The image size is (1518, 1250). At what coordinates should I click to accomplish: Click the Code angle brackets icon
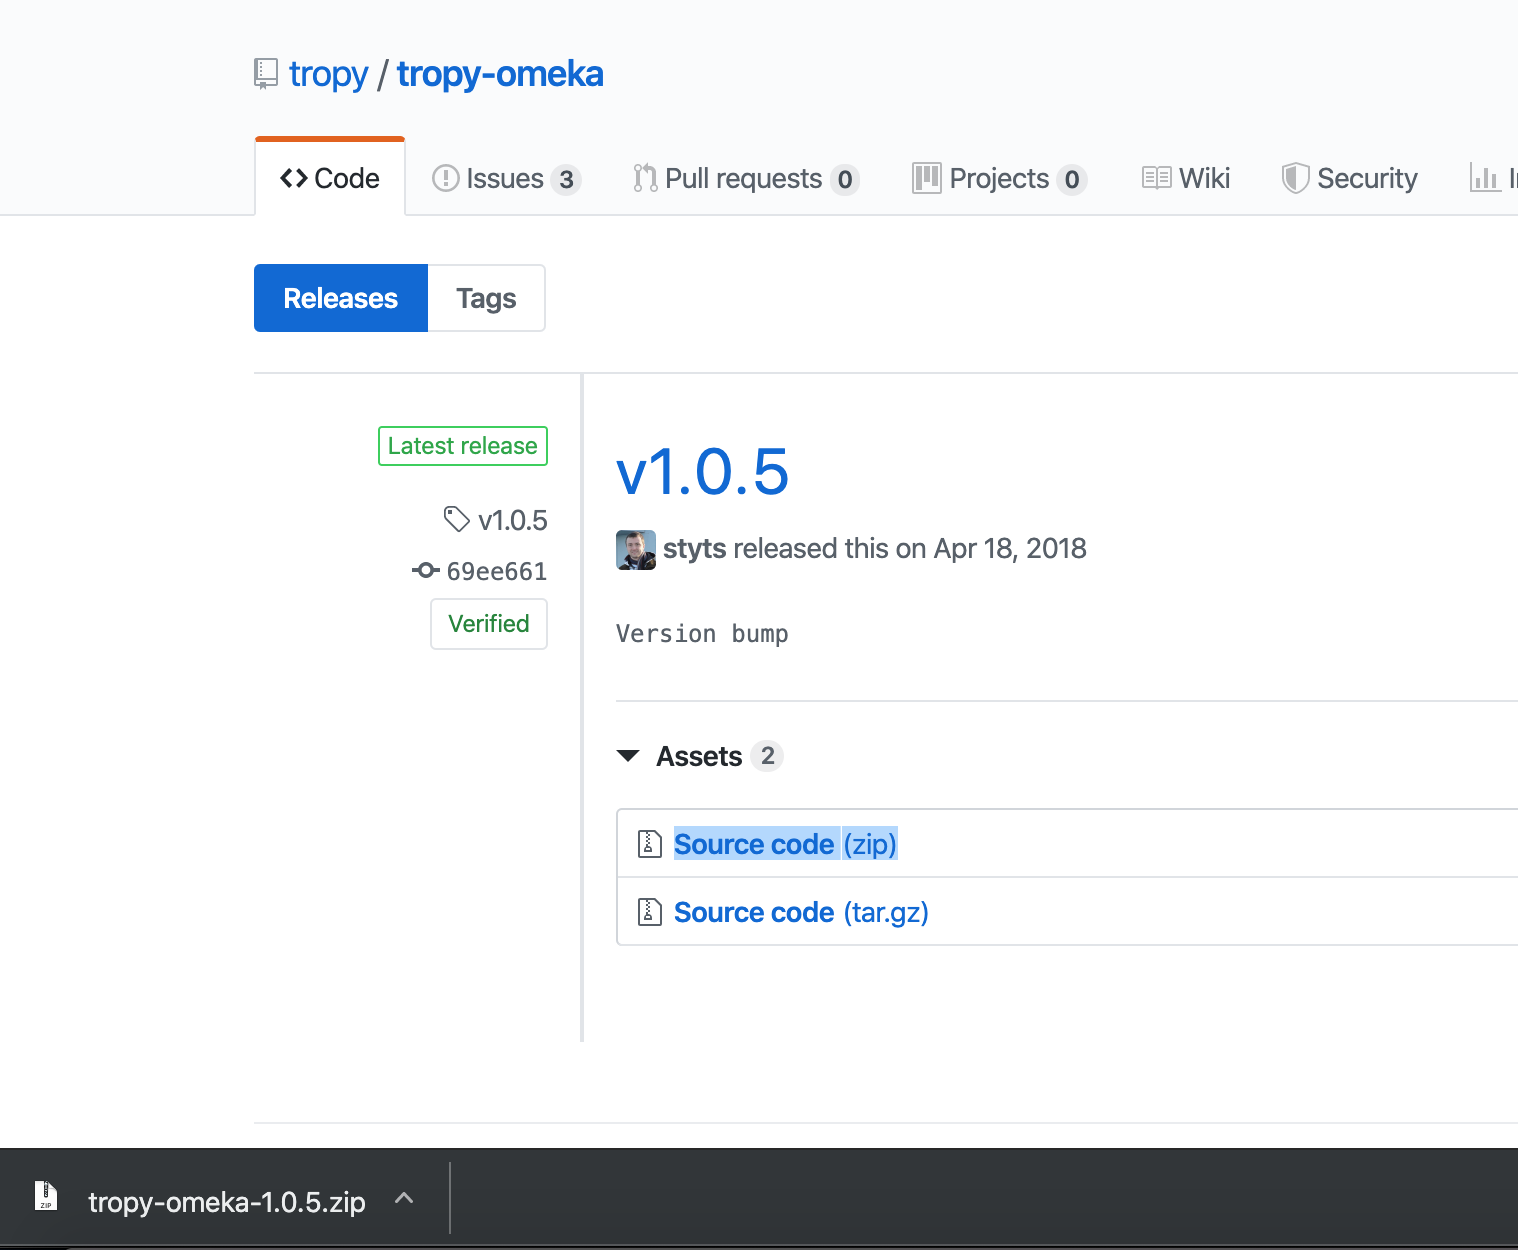click(x=294, y=178)
